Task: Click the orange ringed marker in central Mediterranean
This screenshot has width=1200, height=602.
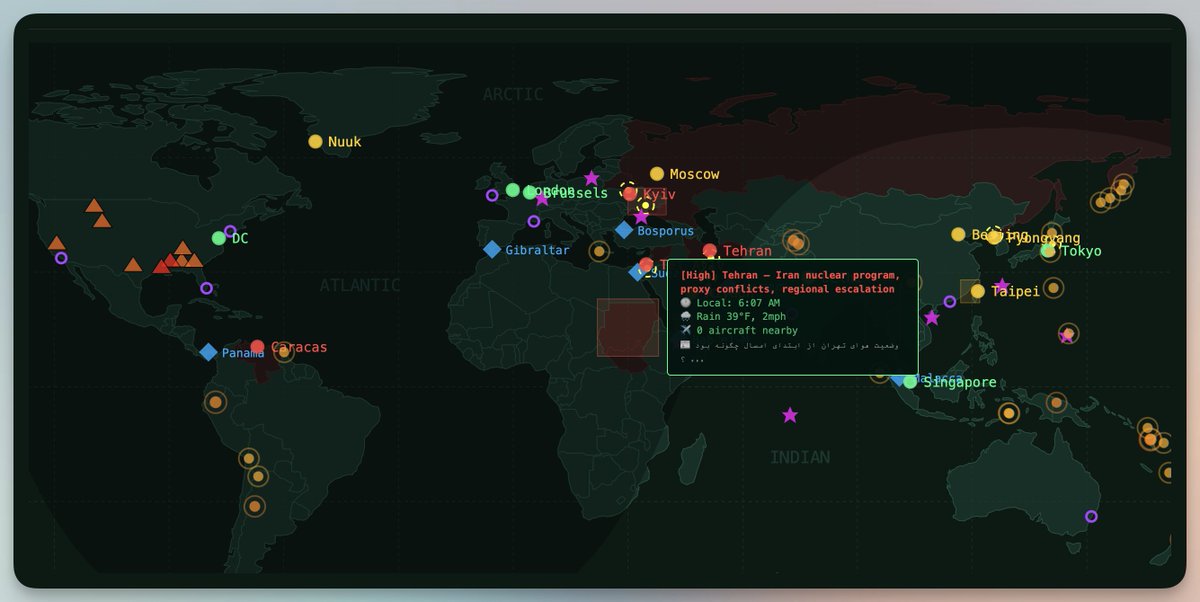Action: pyautogui.click(x=599, y=251)
